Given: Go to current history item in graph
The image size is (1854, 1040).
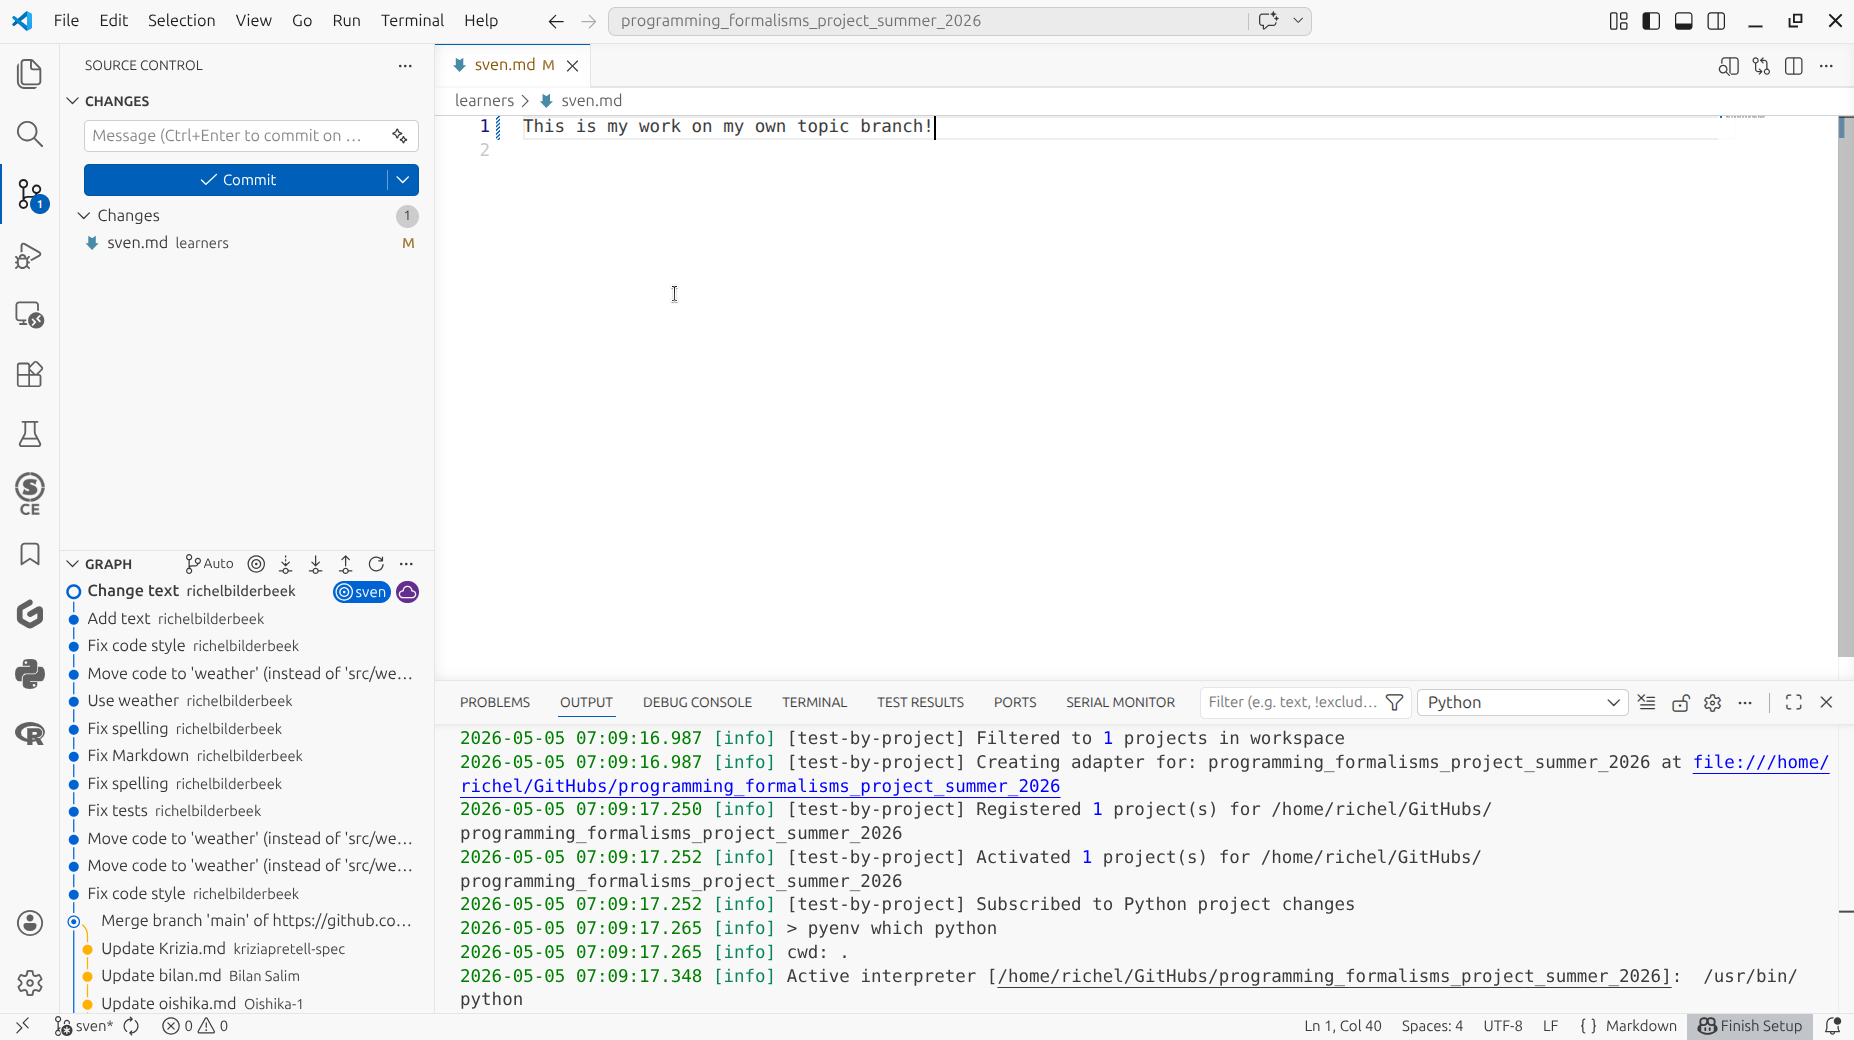Looking at the screenshot, I should [x=256, y=564].
